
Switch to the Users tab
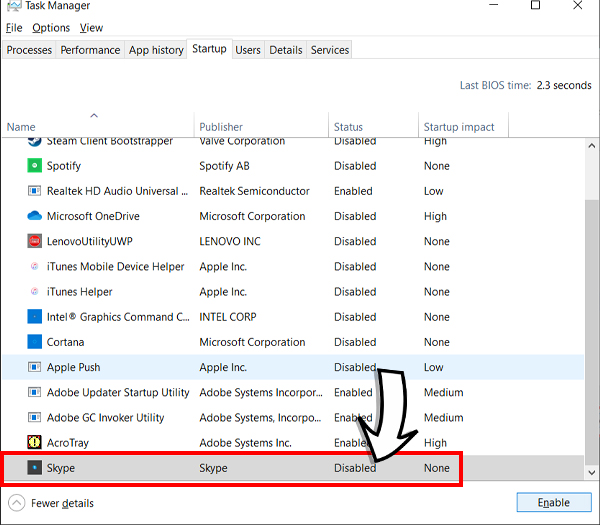(x=248, y=50)
